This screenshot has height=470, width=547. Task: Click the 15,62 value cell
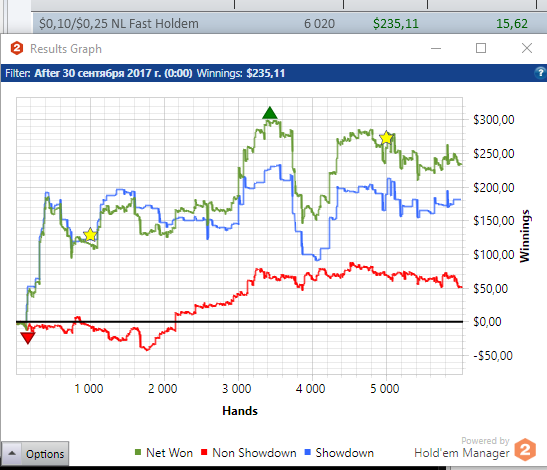512,24
